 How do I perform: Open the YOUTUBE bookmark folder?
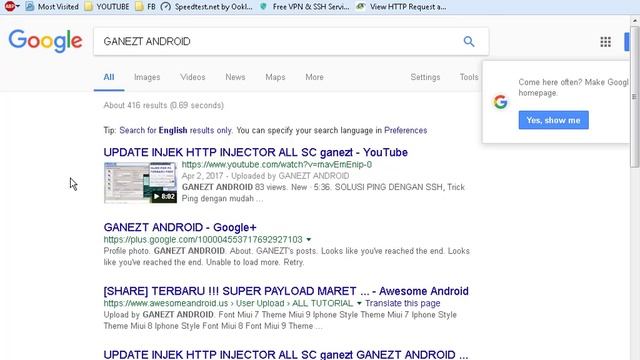tap(107, 7)
